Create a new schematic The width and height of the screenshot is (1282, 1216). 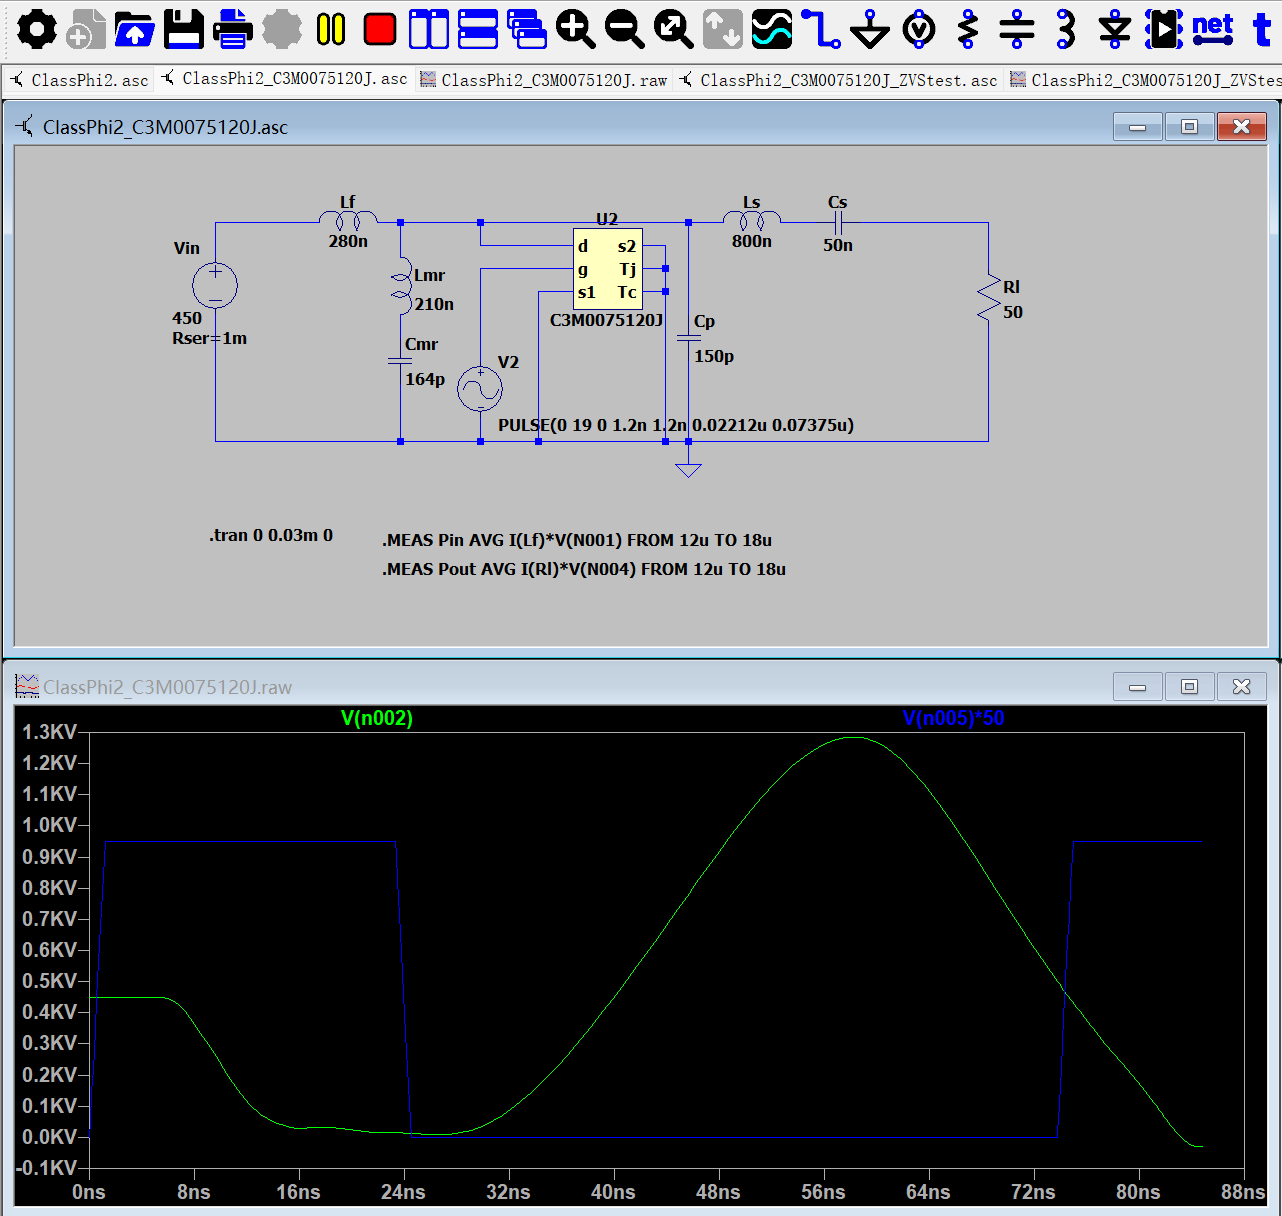(x=86, y=30)
